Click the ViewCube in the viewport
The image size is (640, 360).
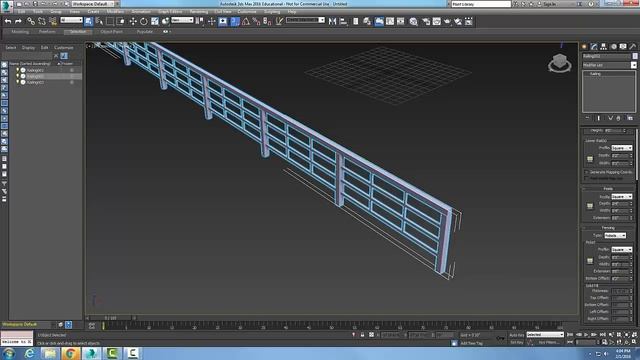point(560,63)
